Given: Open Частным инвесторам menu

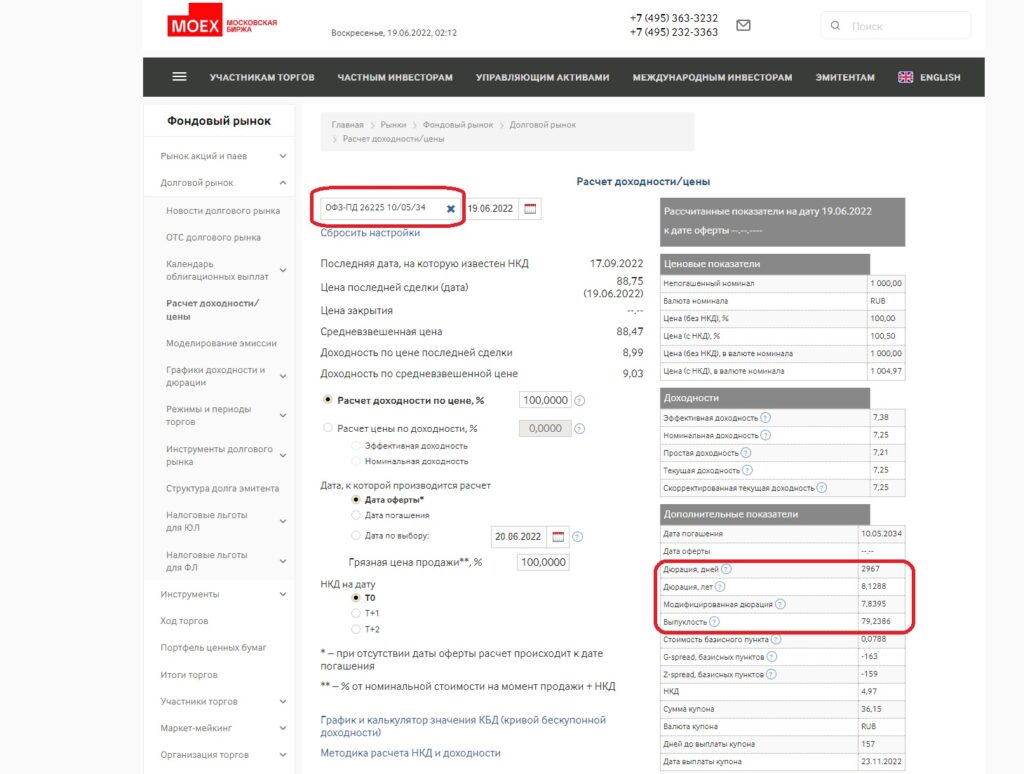Looking at the screenshot, I should (395, 77).
